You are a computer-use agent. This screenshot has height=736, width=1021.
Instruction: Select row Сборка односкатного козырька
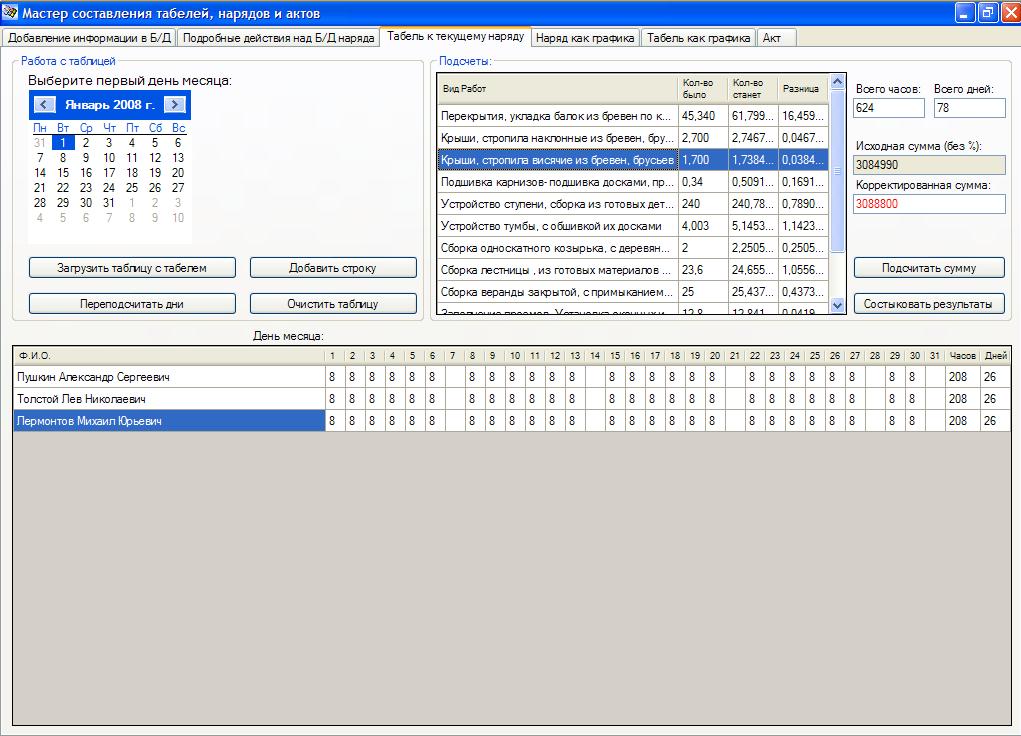click(633, 248)
